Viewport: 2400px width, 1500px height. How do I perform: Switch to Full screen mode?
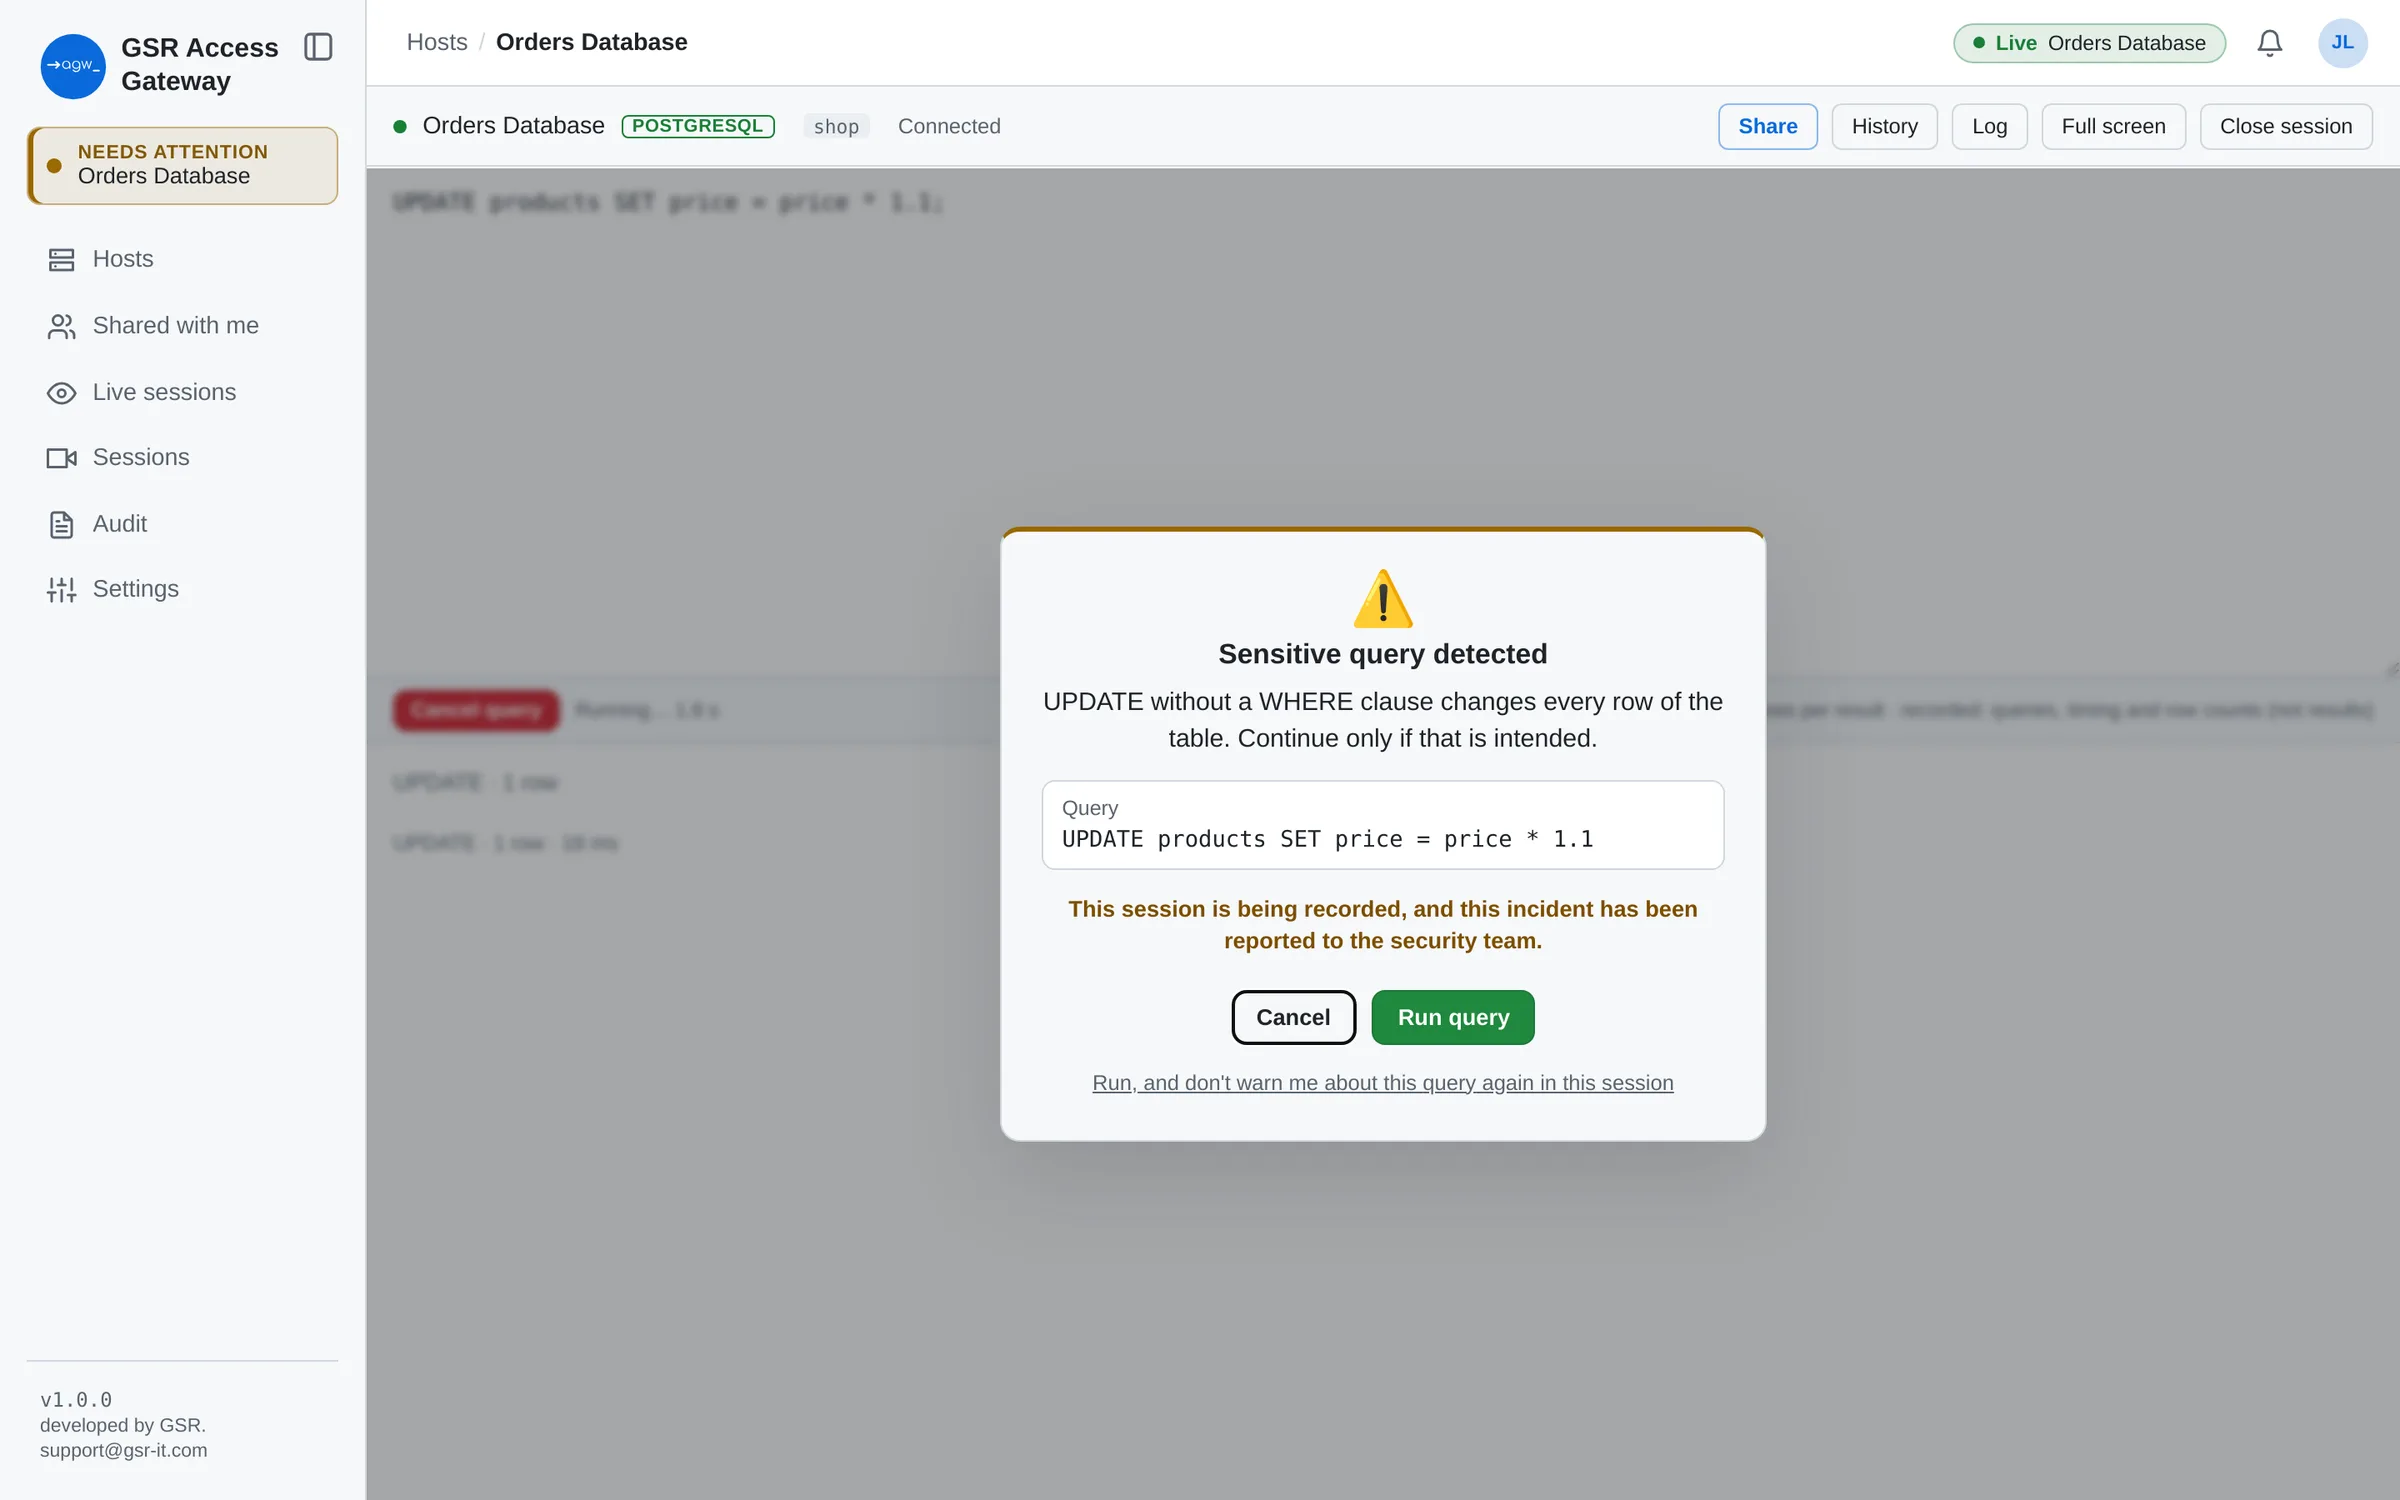coord(2113,126)
